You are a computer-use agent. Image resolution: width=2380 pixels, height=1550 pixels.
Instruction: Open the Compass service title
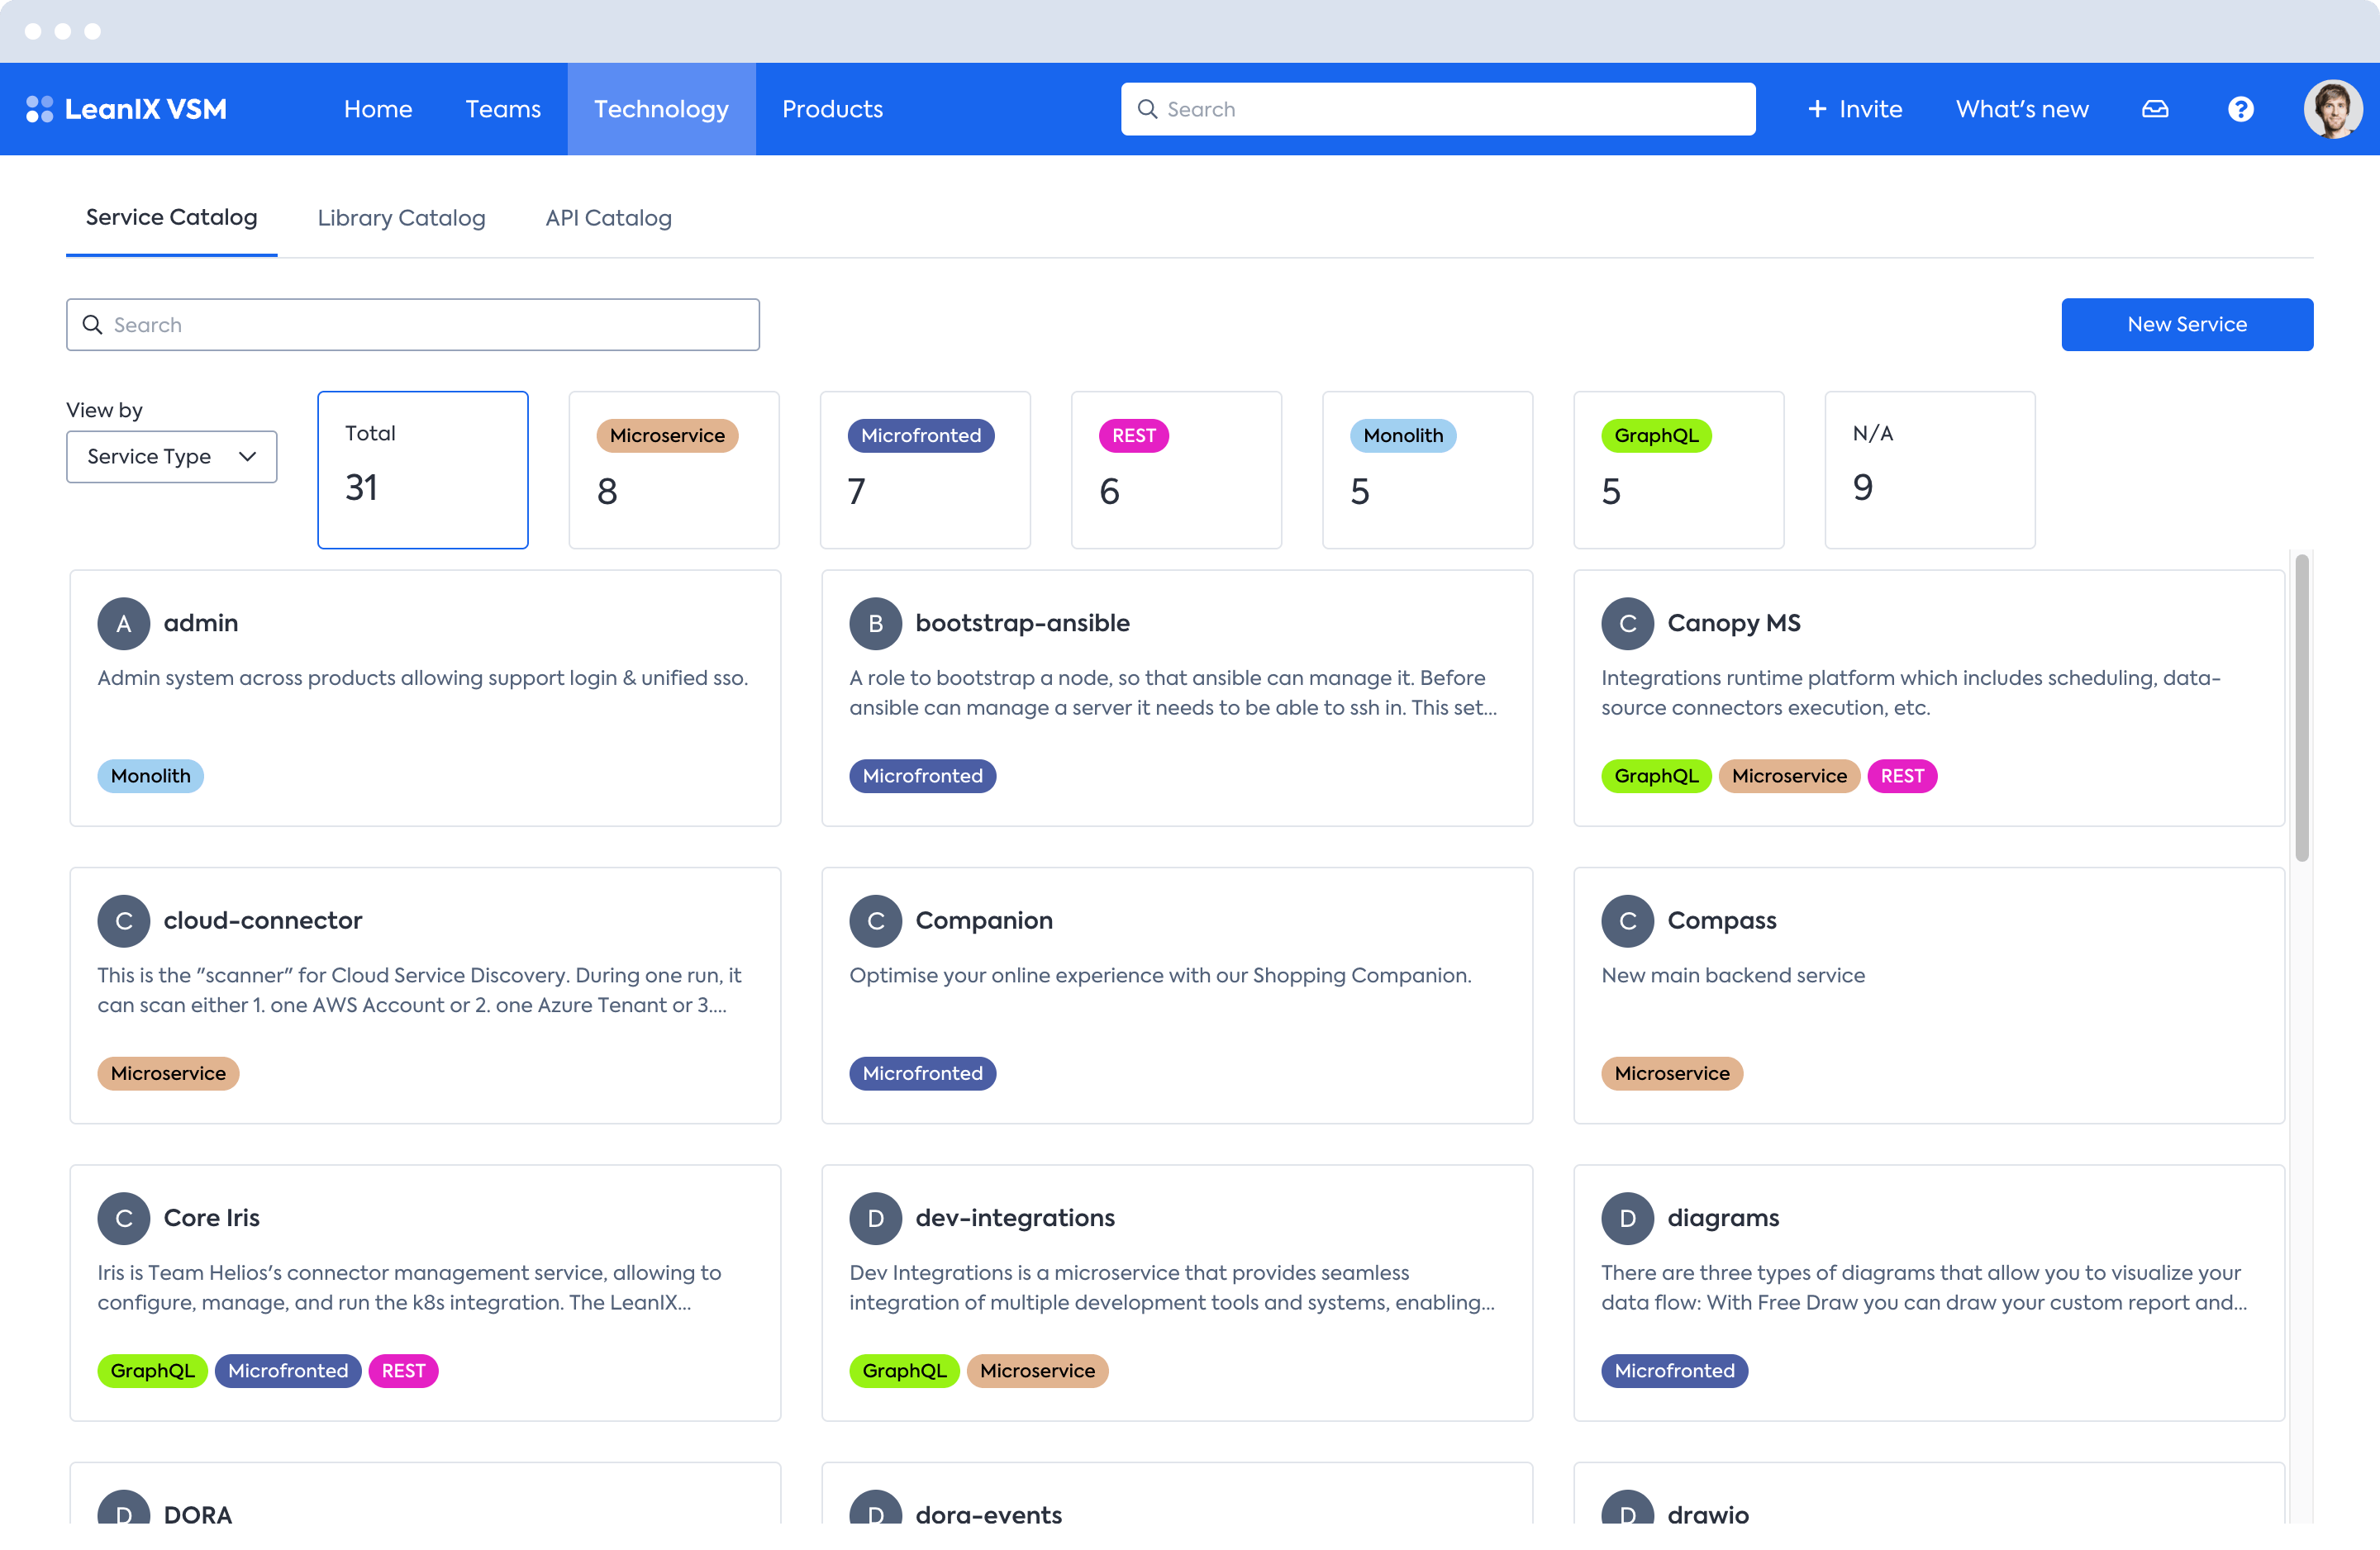point(1722,921)
